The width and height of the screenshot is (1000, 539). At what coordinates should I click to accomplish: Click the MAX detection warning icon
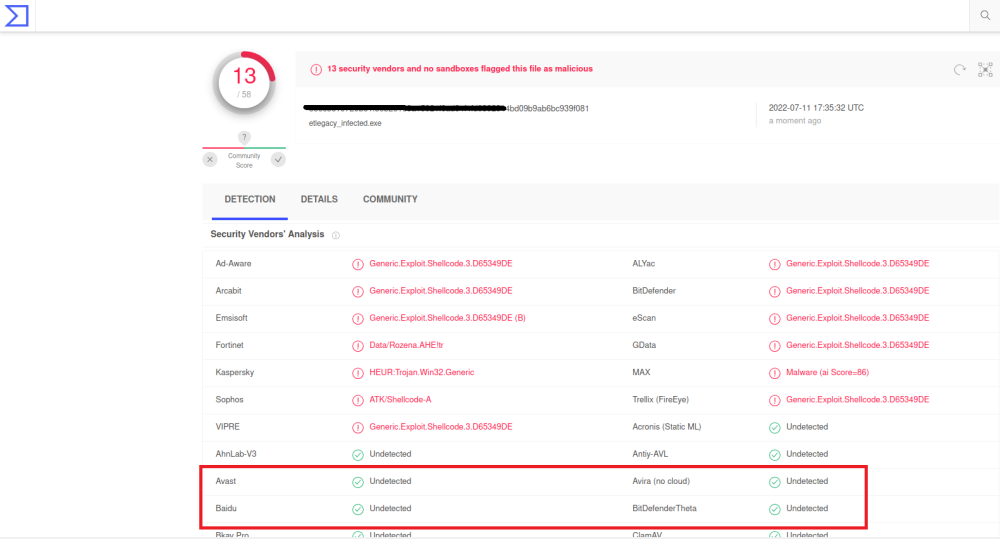pos(774,373)
